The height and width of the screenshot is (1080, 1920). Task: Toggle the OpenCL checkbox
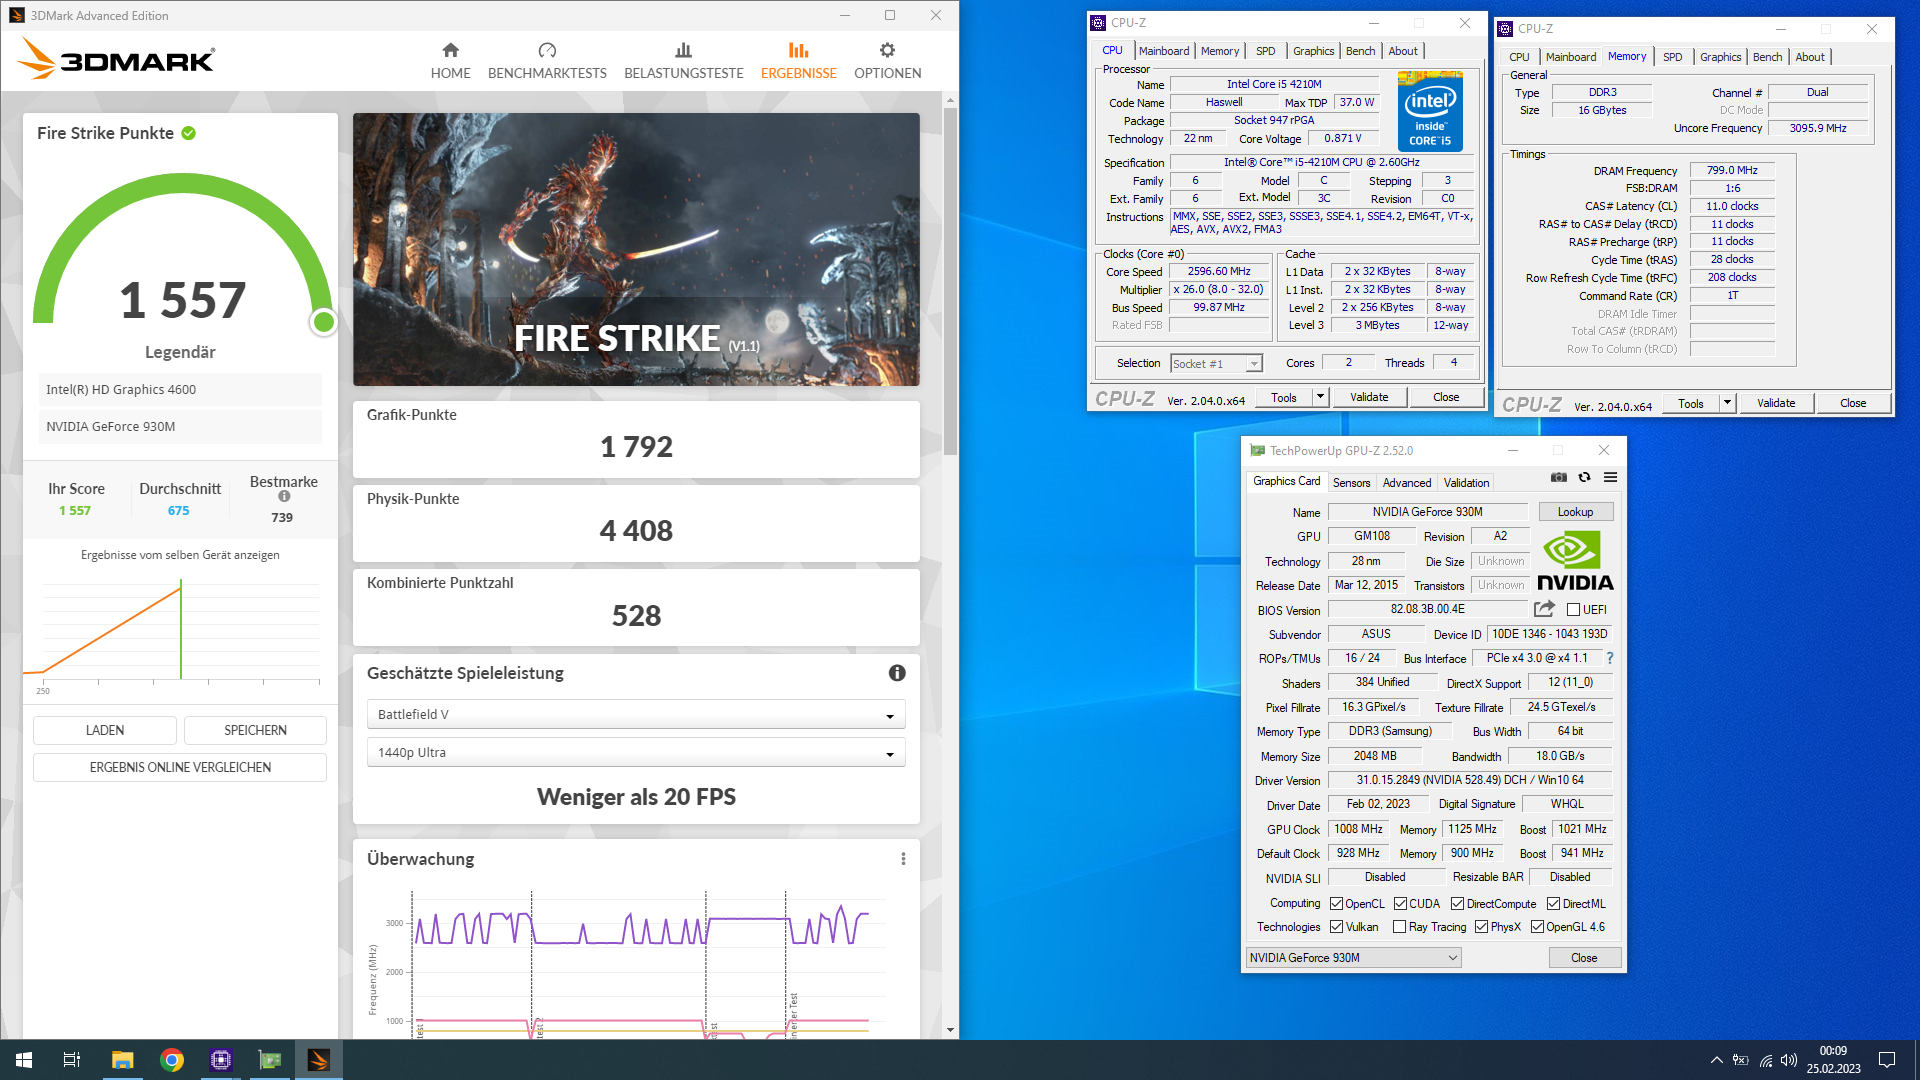coord(1336,903)
